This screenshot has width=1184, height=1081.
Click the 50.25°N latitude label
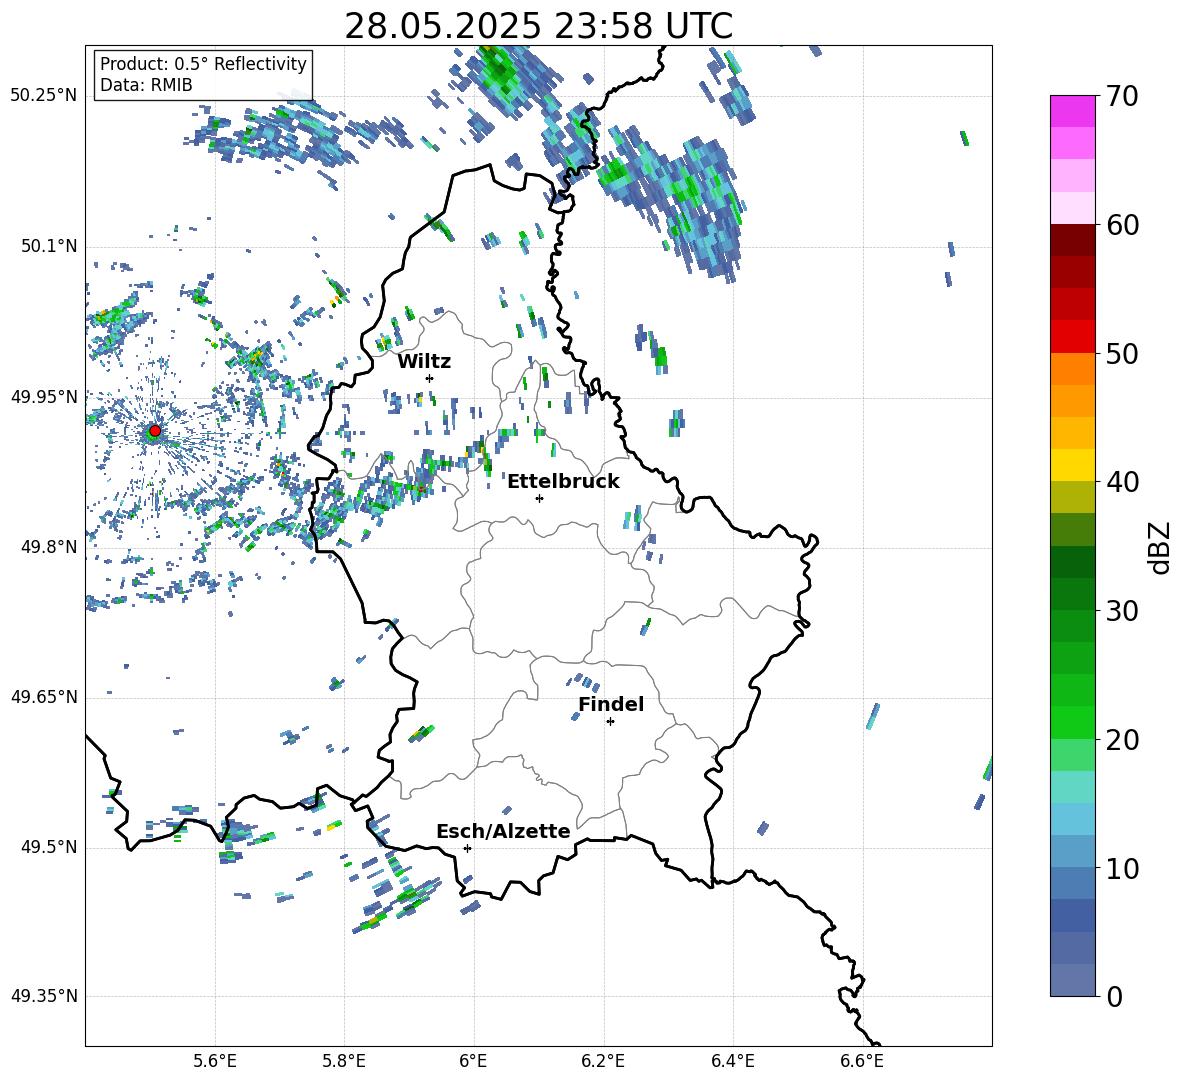[x=44, y=96]
